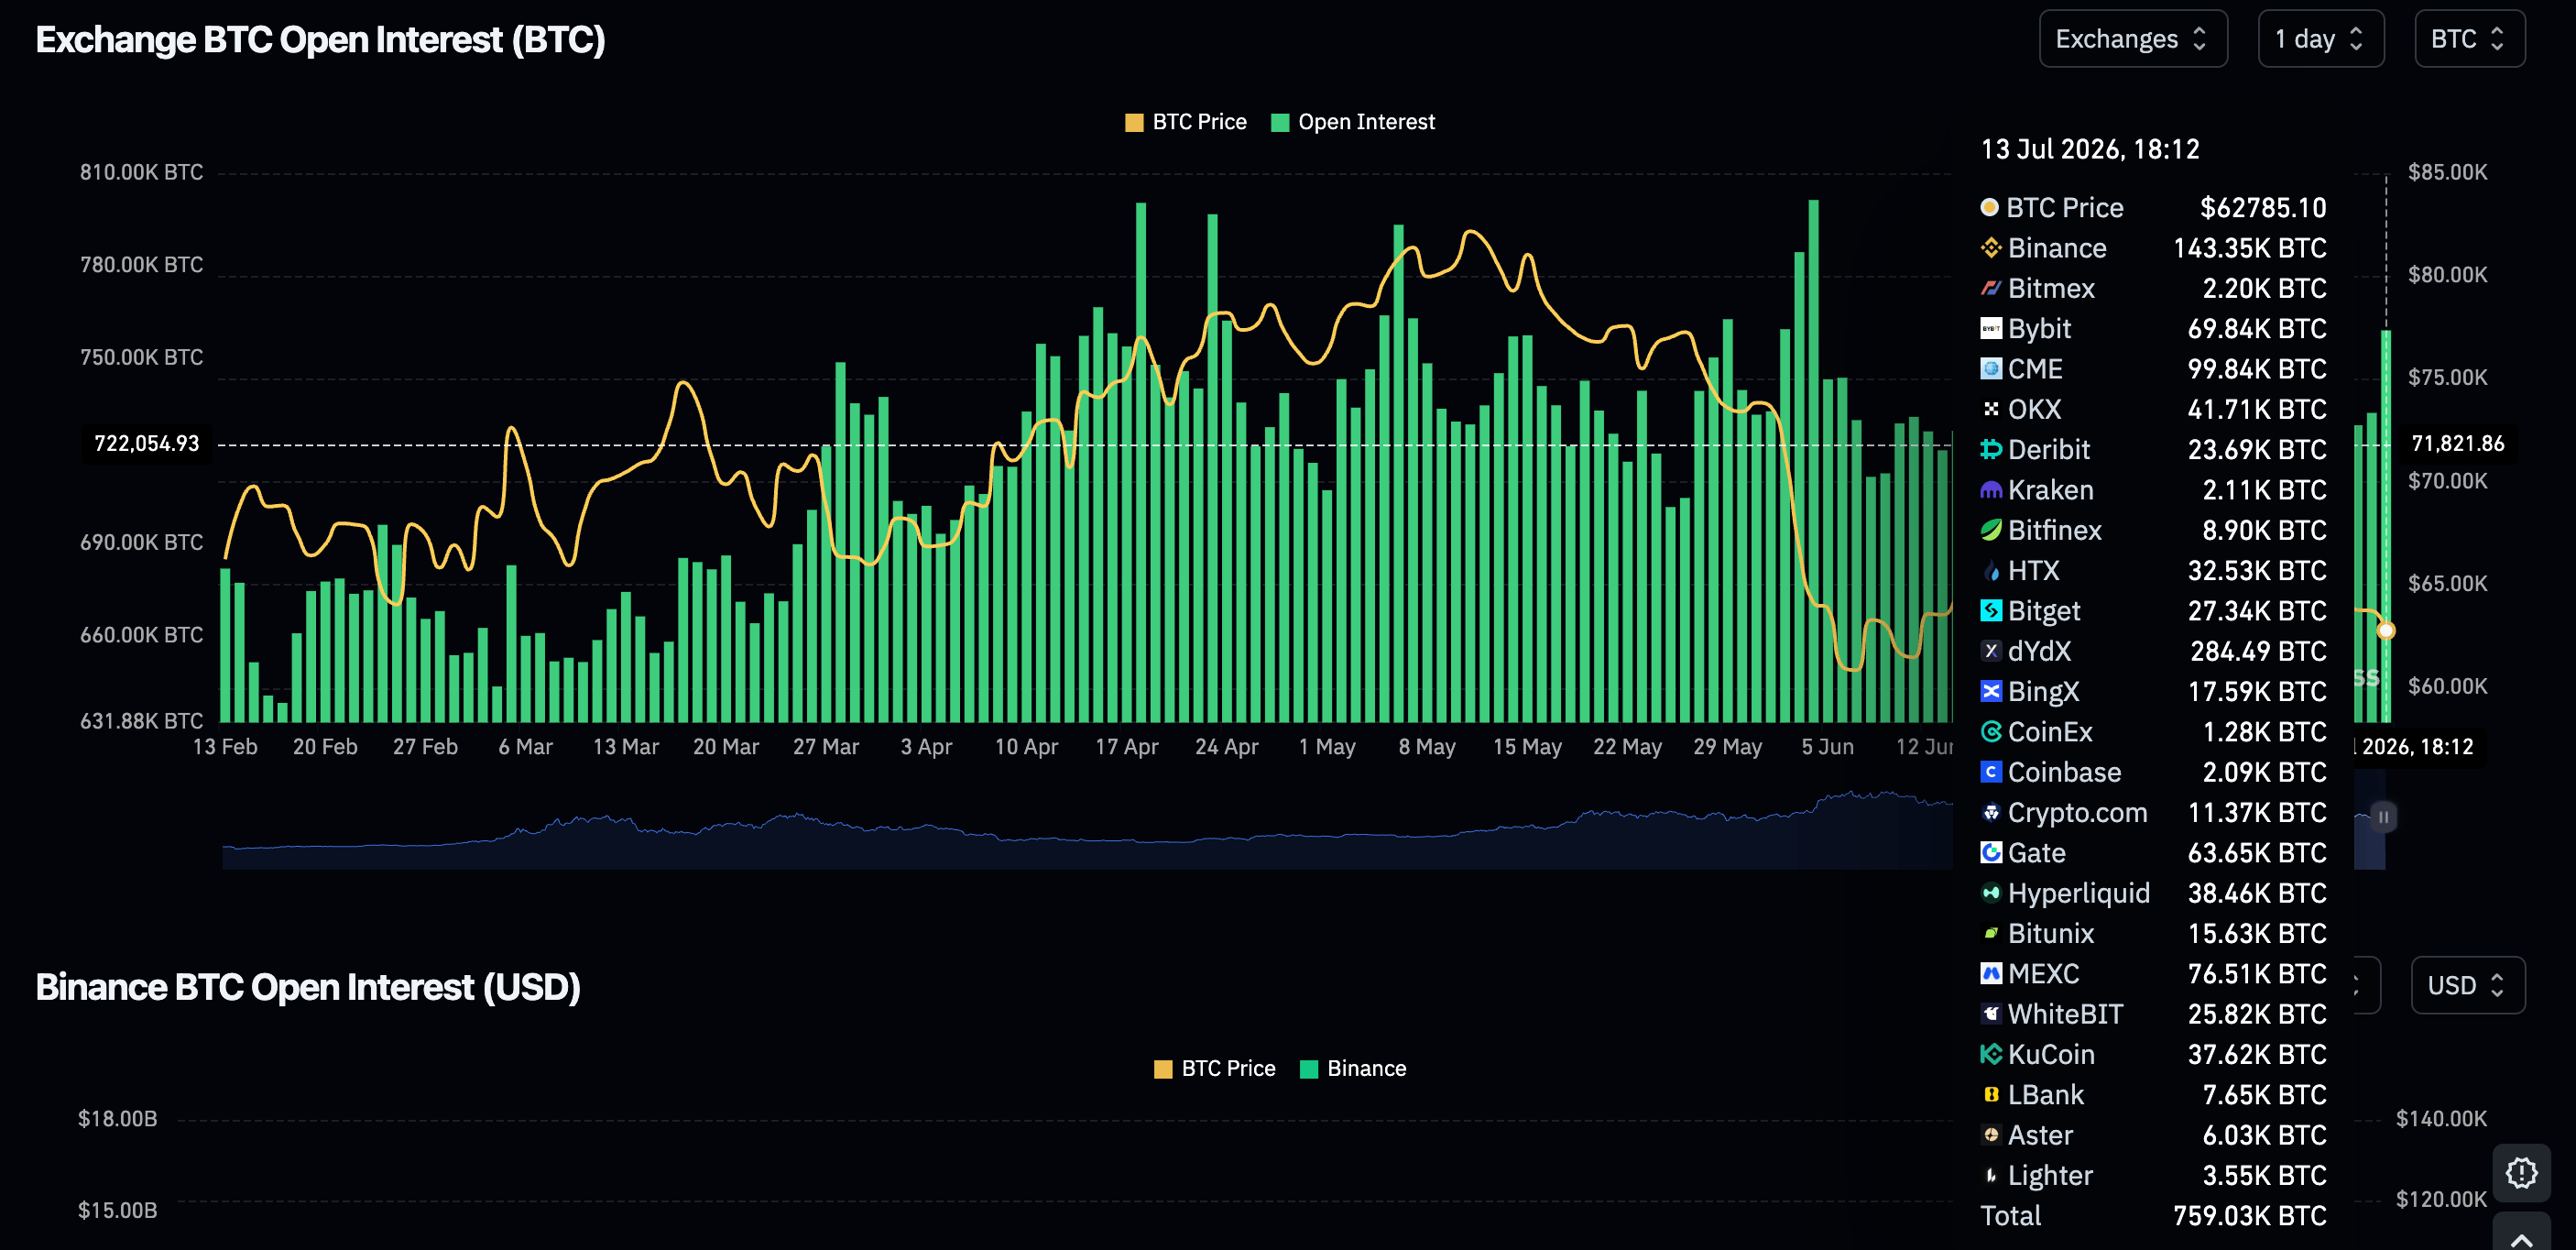The image size is (2576, 1250).
Task: Click the Bitfinex leaf icon
Action: point(1990,530)
